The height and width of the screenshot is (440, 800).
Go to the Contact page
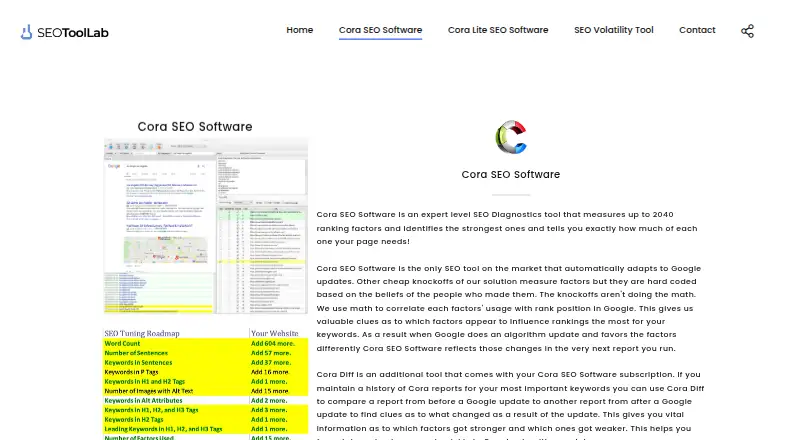pyautogui.click(x=697, y=30)
